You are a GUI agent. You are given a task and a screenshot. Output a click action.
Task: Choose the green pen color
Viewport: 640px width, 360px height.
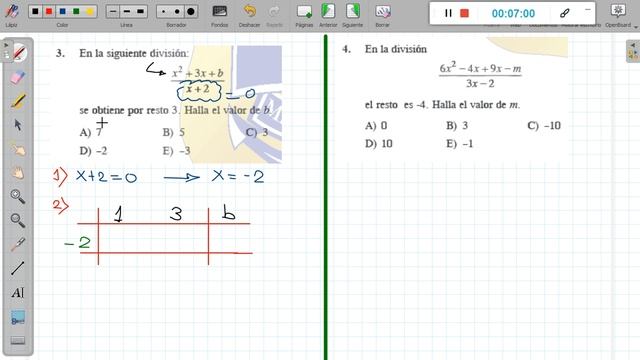(76, 11)
